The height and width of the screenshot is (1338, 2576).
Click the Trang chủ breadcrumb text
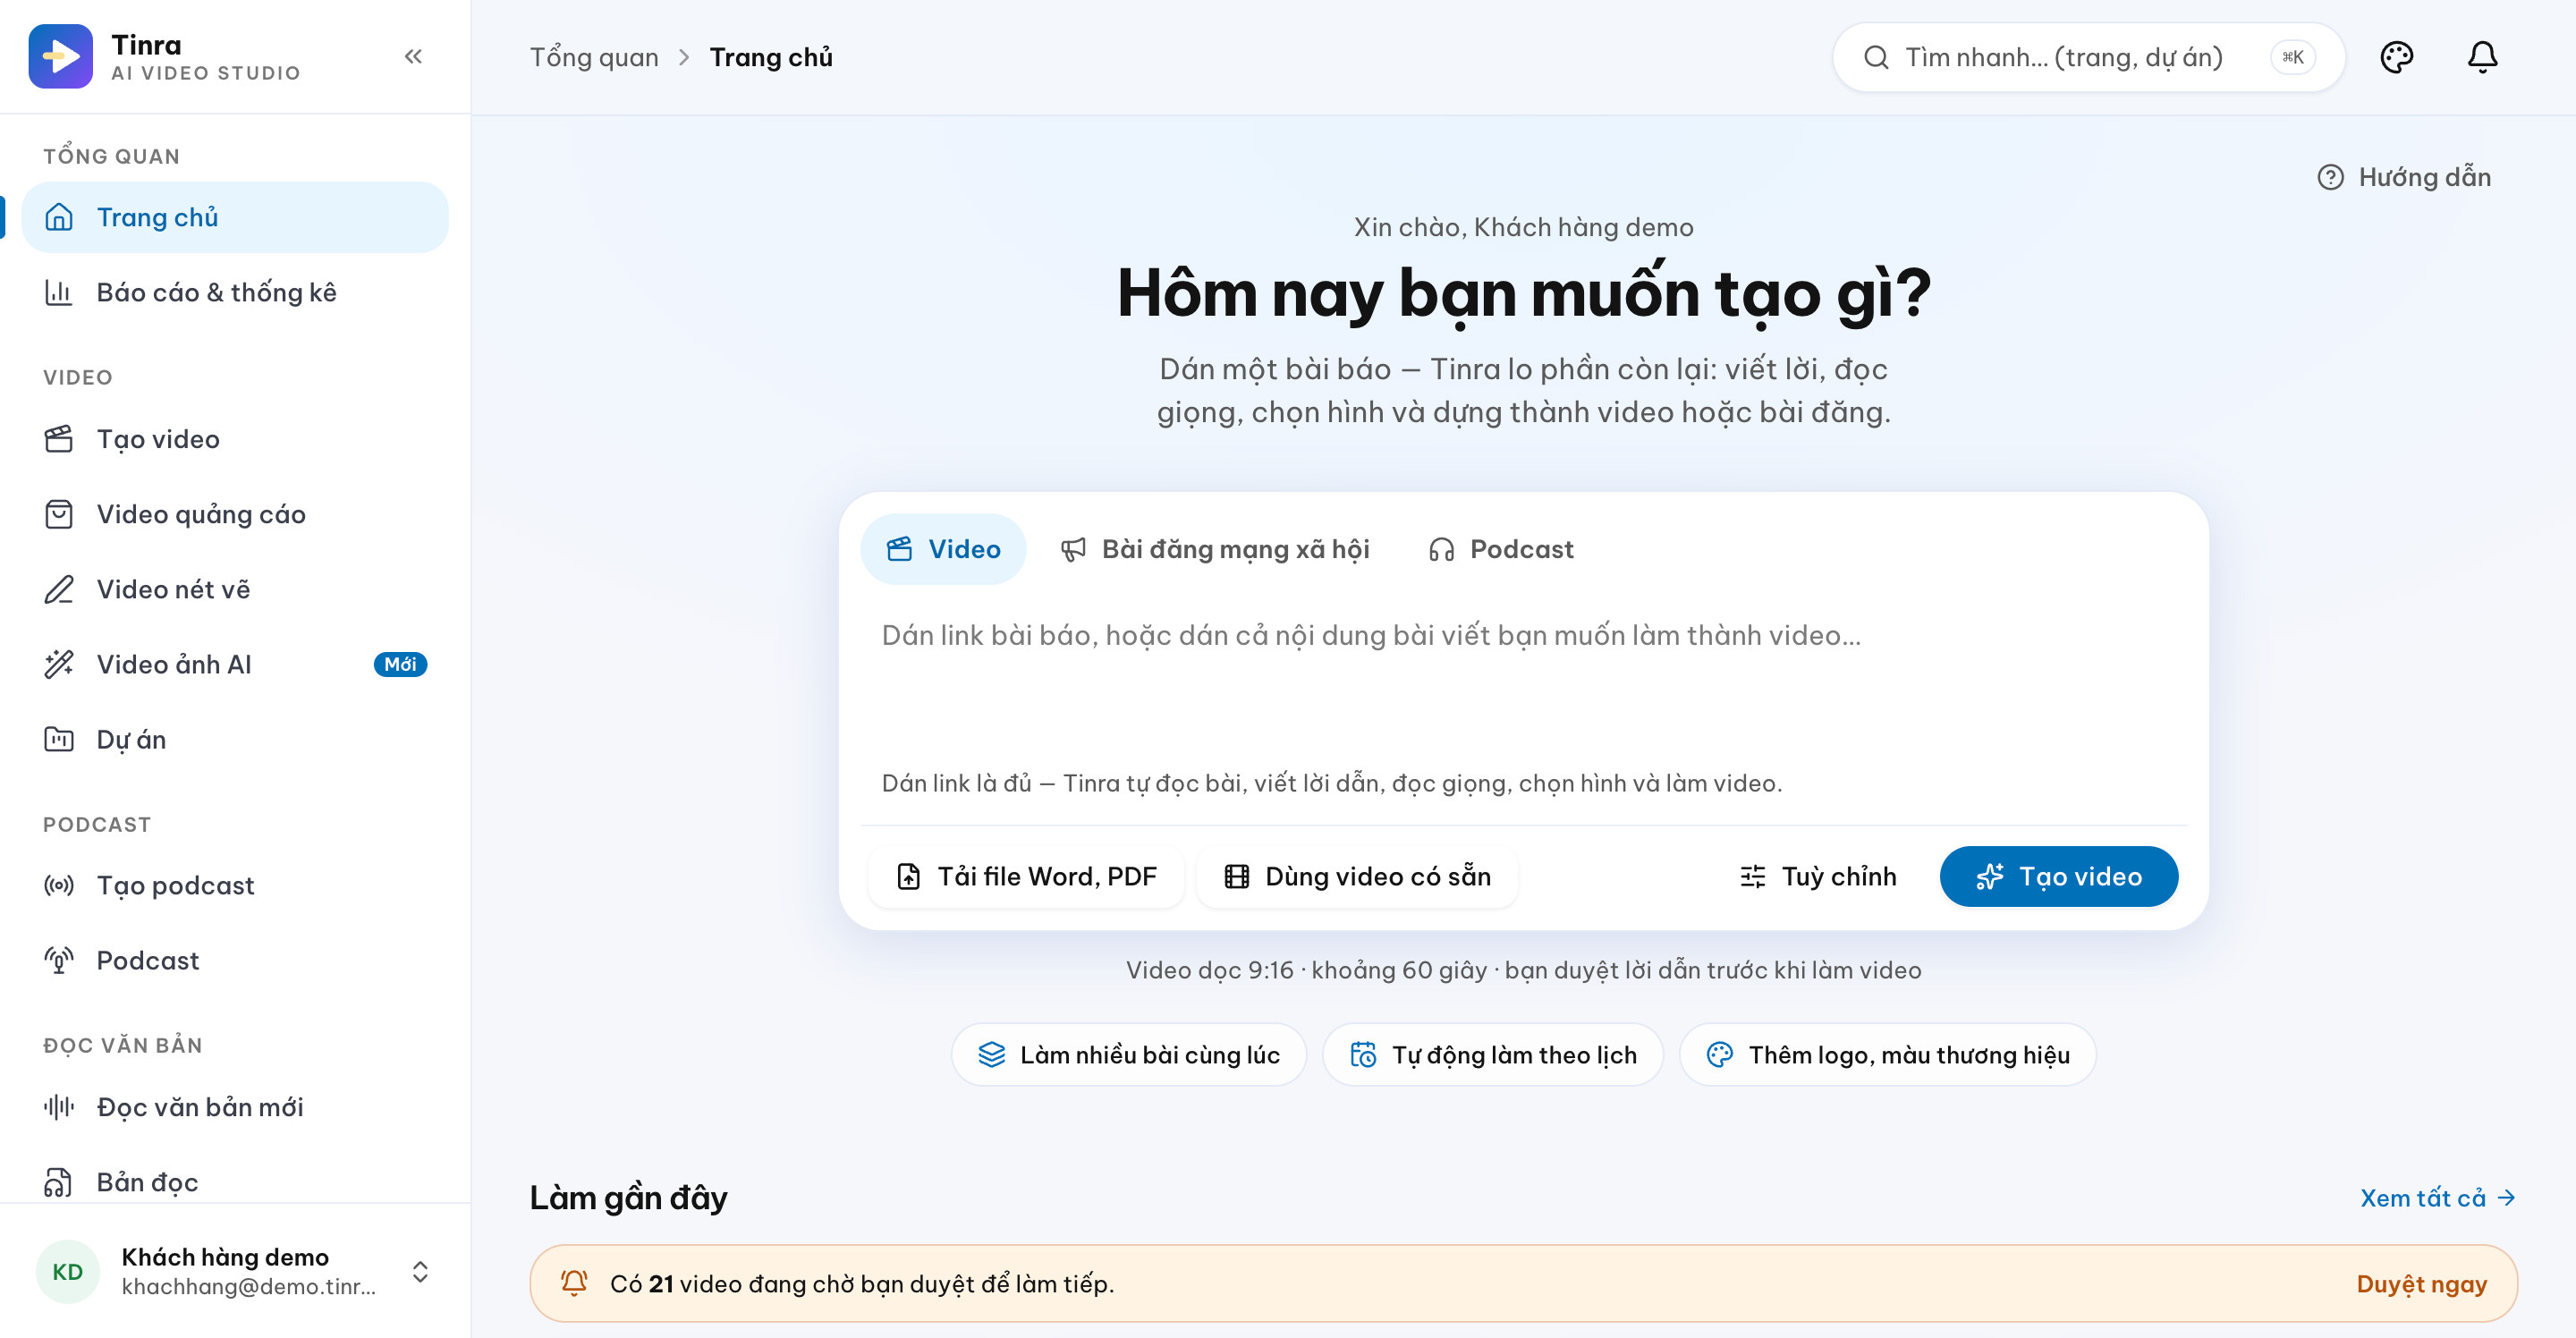tap(771, 57)
